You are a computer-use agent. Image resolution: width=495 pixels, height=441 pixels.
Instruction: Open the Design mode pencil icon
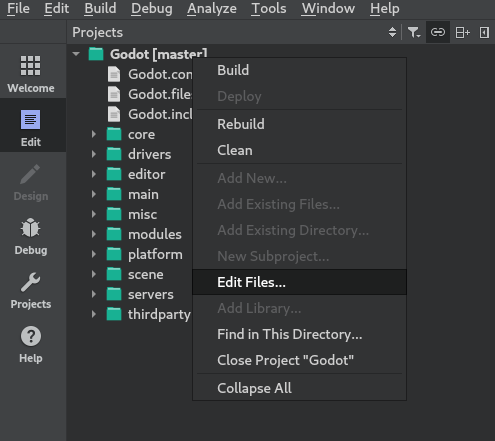(x=30, y=174)
